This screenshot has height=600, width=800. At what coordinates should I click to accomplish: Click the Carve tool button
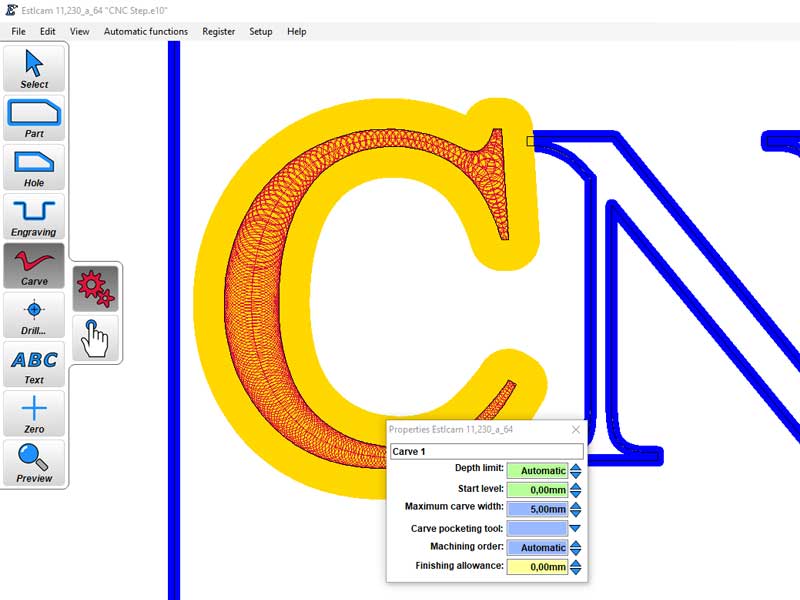point(34,266)
